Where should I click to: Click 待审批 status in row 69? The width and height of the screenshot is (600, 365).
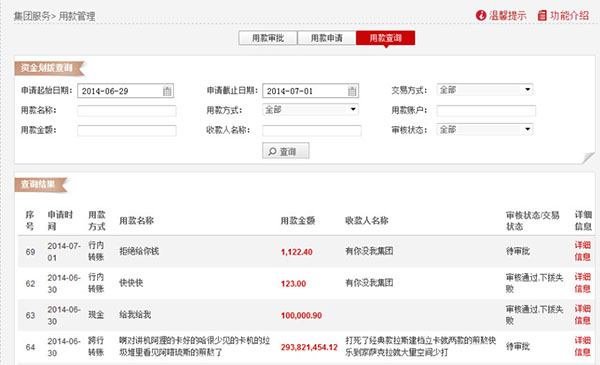(x=518, y=251)
